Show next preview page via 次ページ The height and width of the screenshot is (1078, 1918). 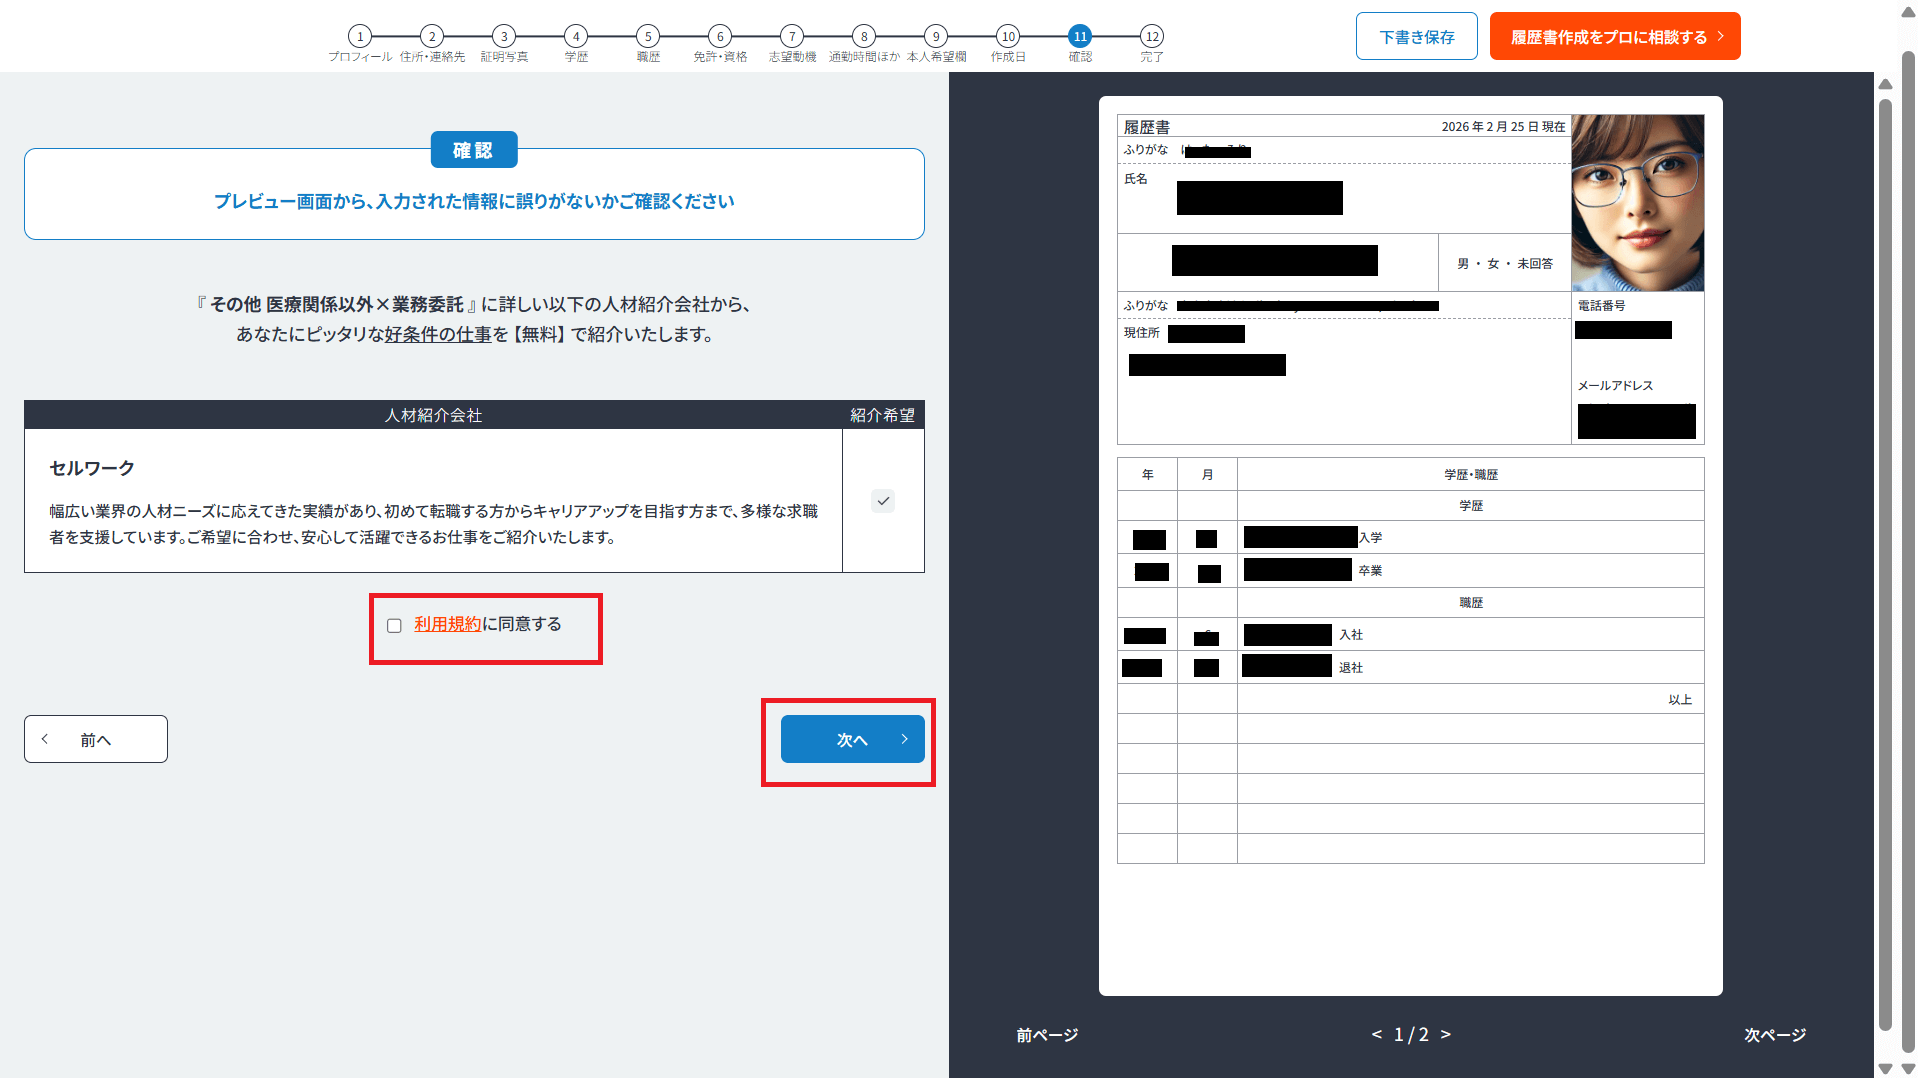click(1774, 1035)
